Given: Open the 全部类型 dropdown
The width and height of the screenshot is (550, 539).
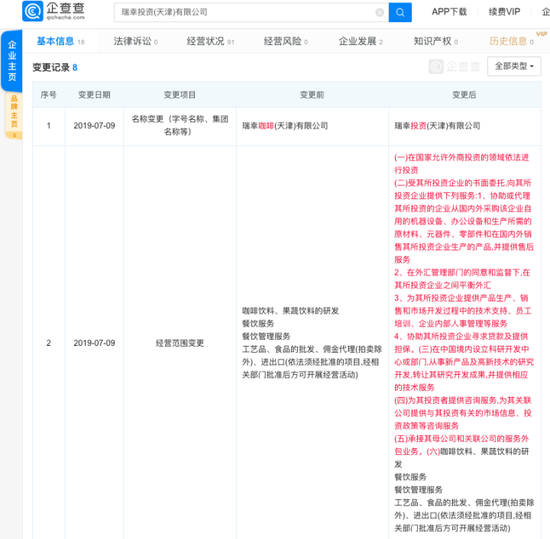Looking at the screenshot, I should click(514, 66).
